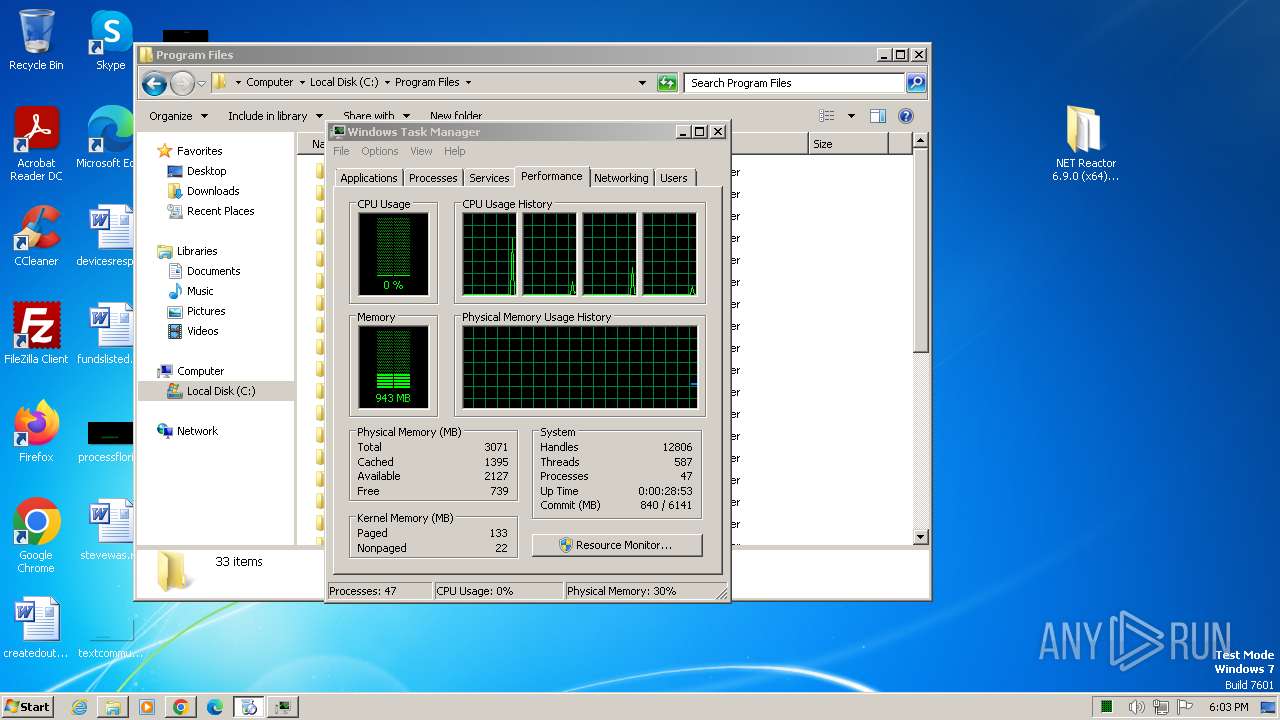Switch to the Processes tab
This screenshot has width=1280, height=720.
pos(433,178)
